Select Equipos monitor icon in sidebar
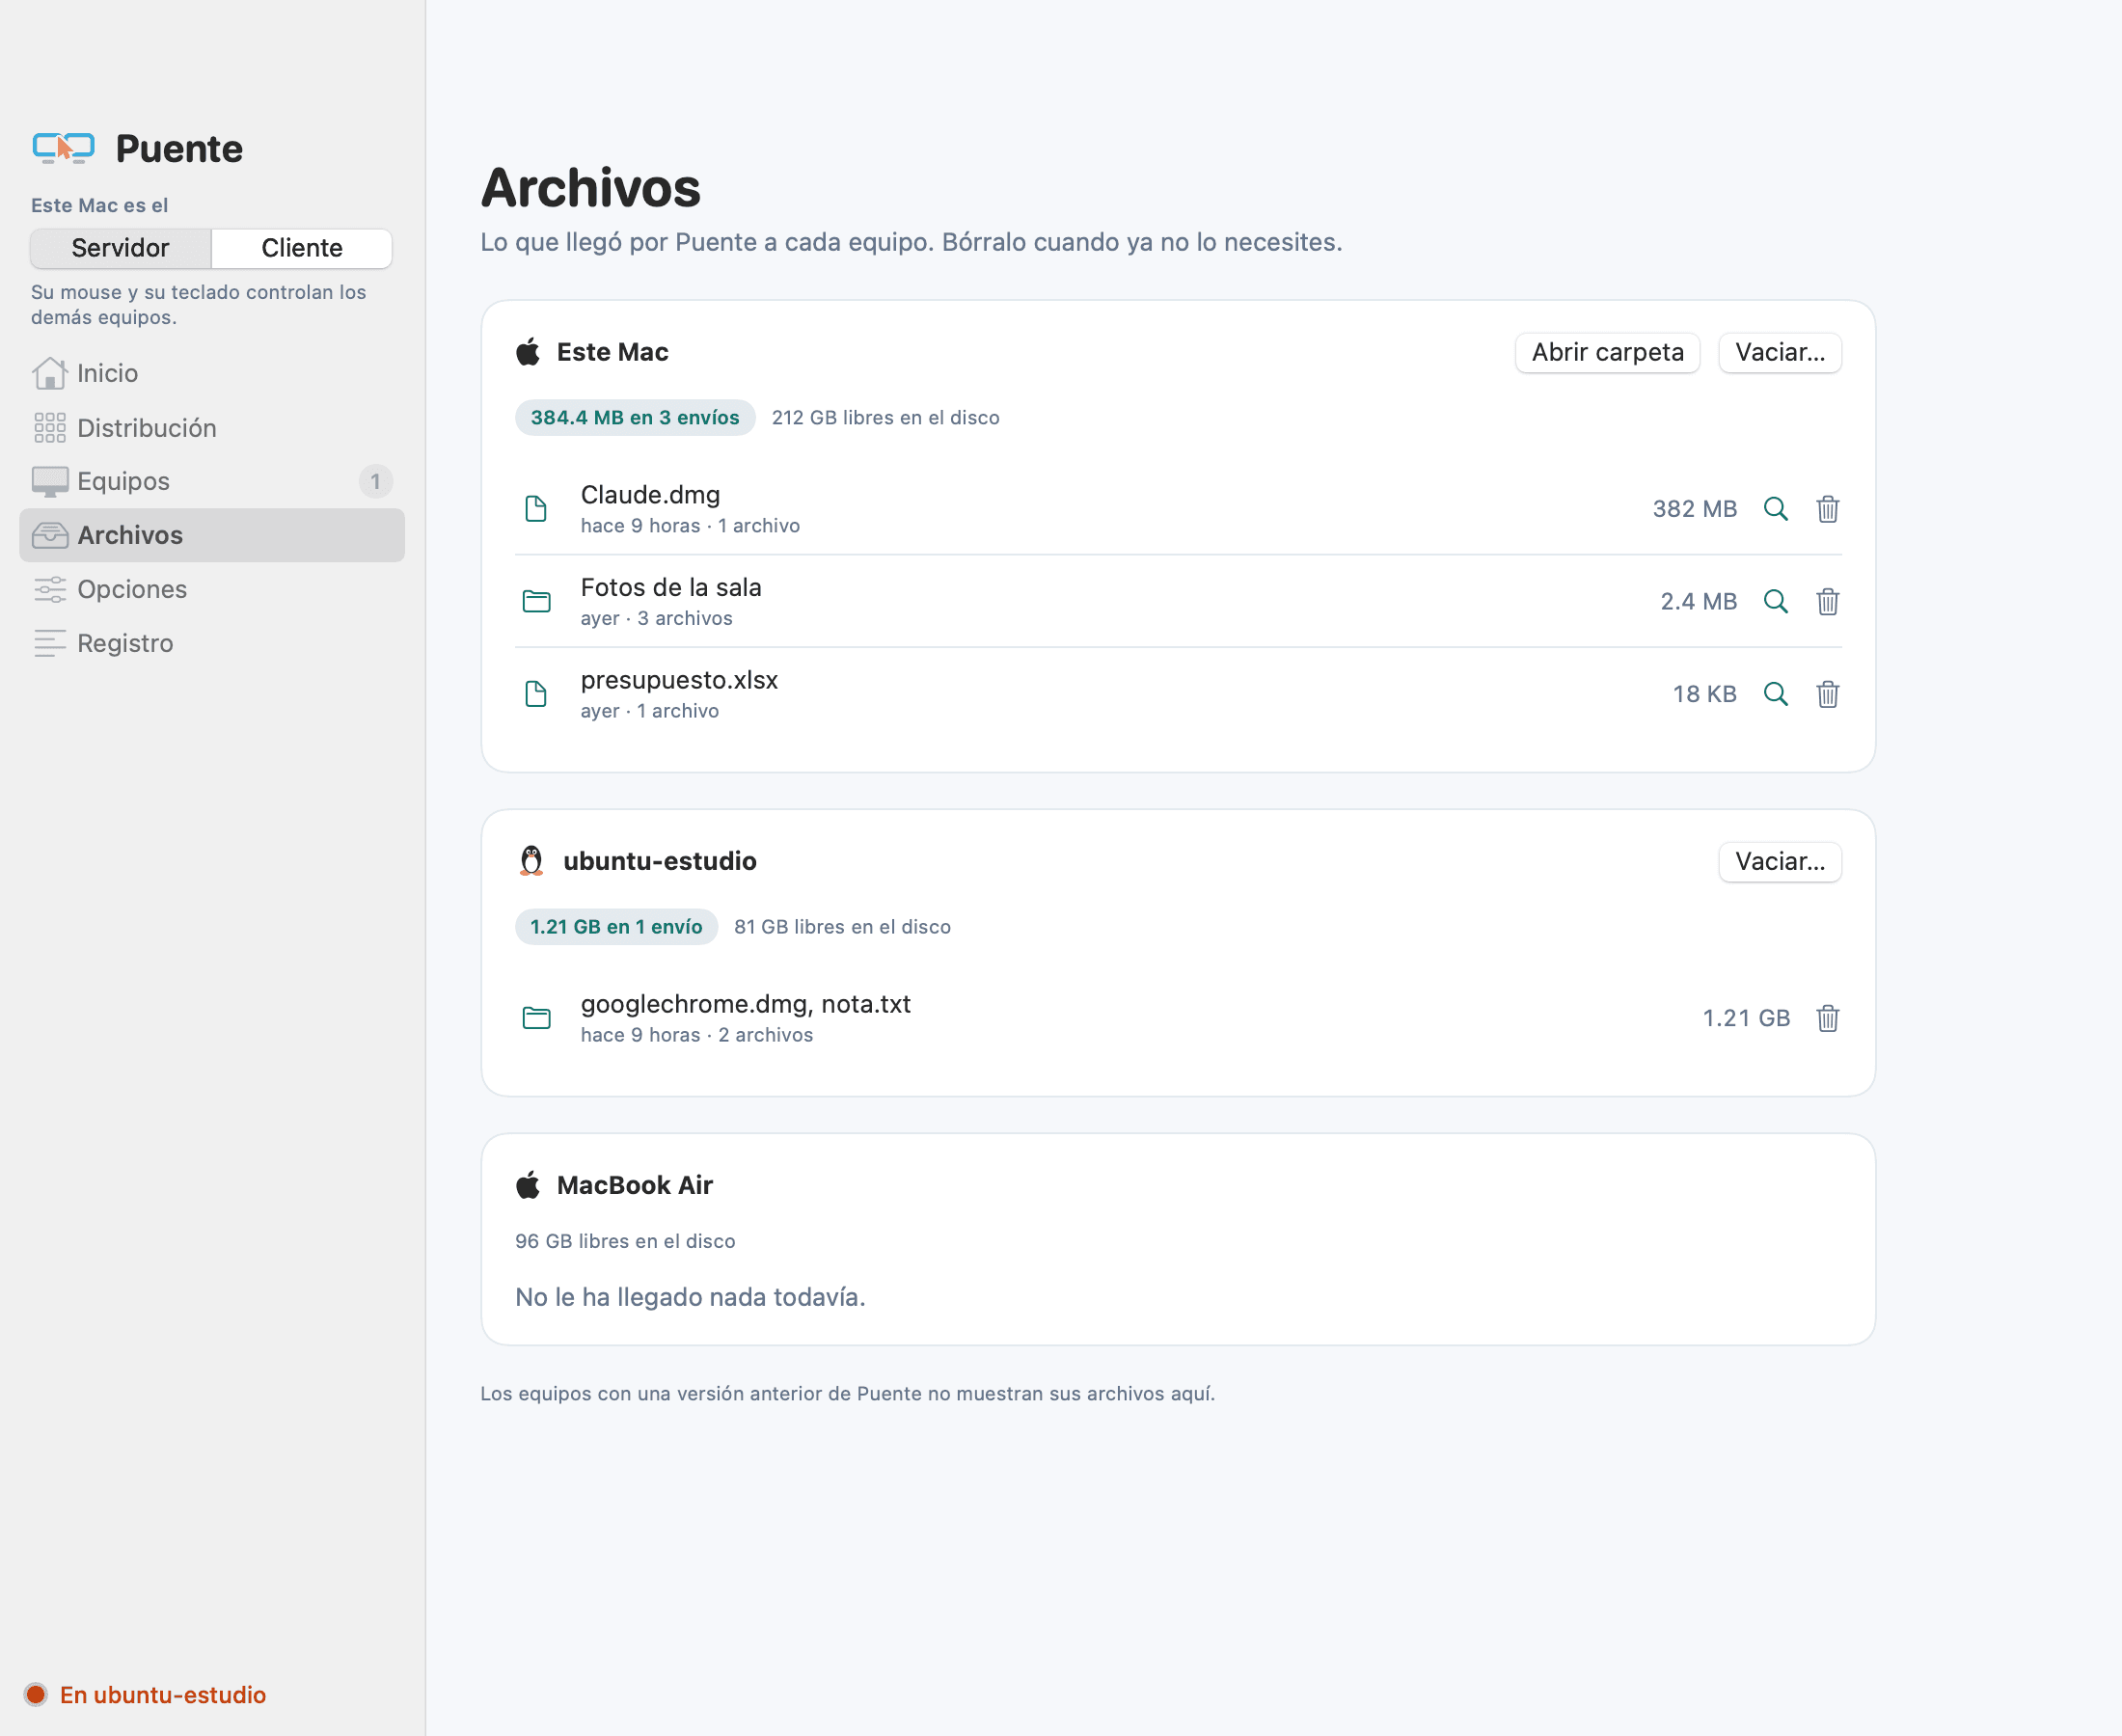 coord(49,481)
